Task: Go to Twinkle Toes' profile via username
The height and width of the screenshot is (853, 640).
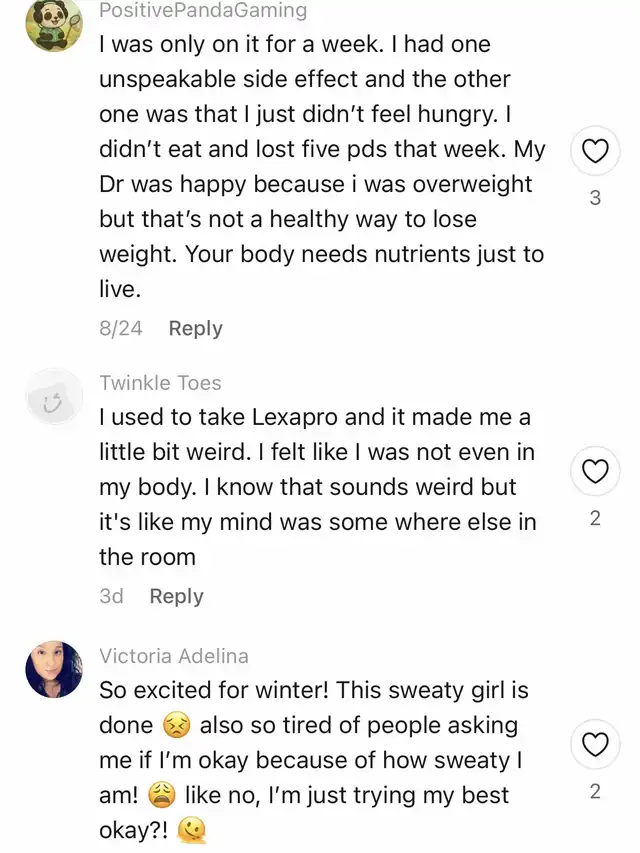Action: point(160,383)
